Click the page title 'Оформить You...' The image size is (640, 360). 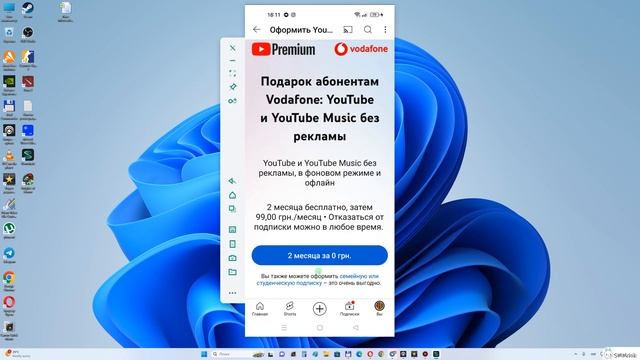click(301, 29)
